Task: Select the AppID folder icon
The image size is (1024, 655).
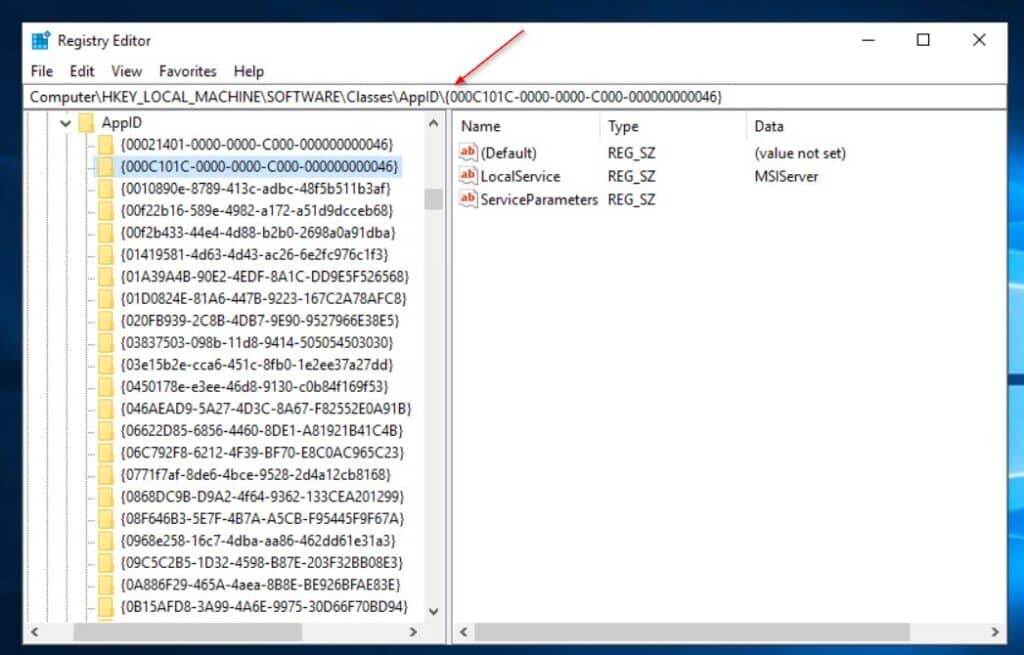Action: pyautogui.click(x=87, y=123)
